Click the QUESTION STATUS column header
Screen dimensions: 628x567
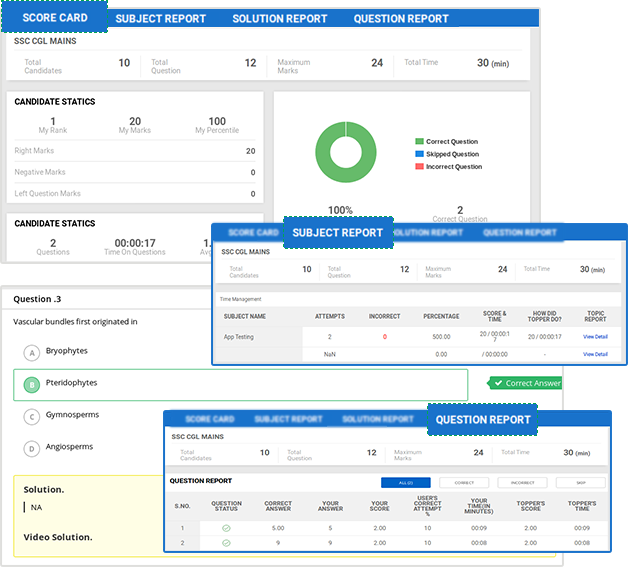[226, 506]
